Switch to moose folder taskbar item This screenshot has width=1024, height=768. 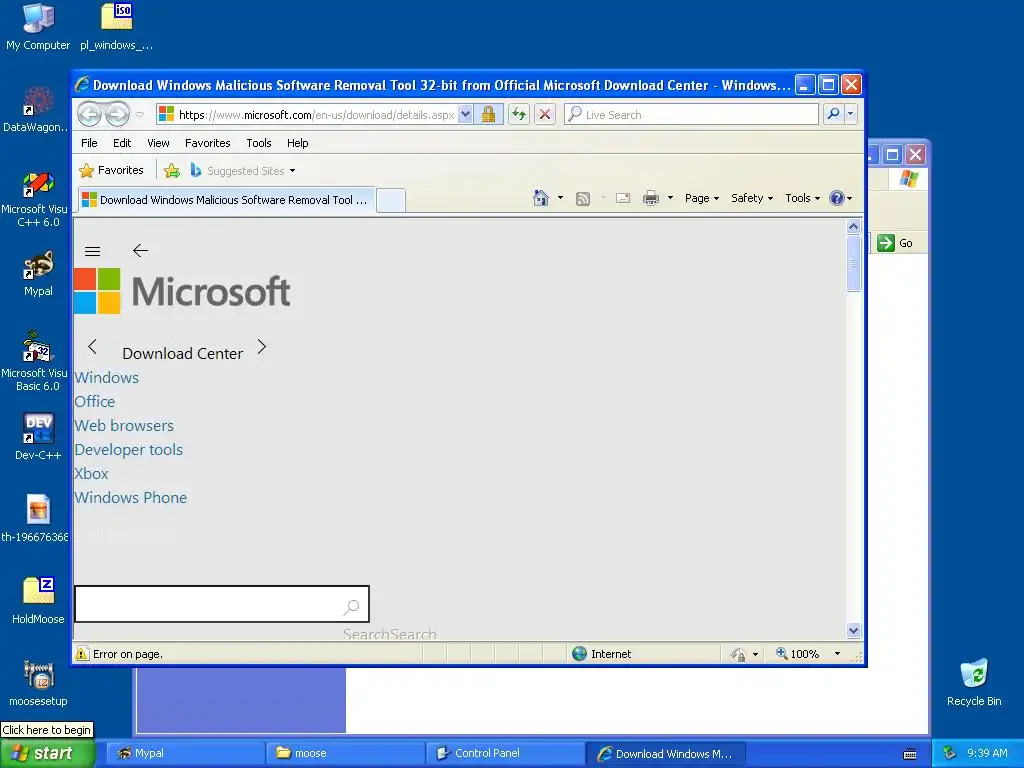(345, 754)
